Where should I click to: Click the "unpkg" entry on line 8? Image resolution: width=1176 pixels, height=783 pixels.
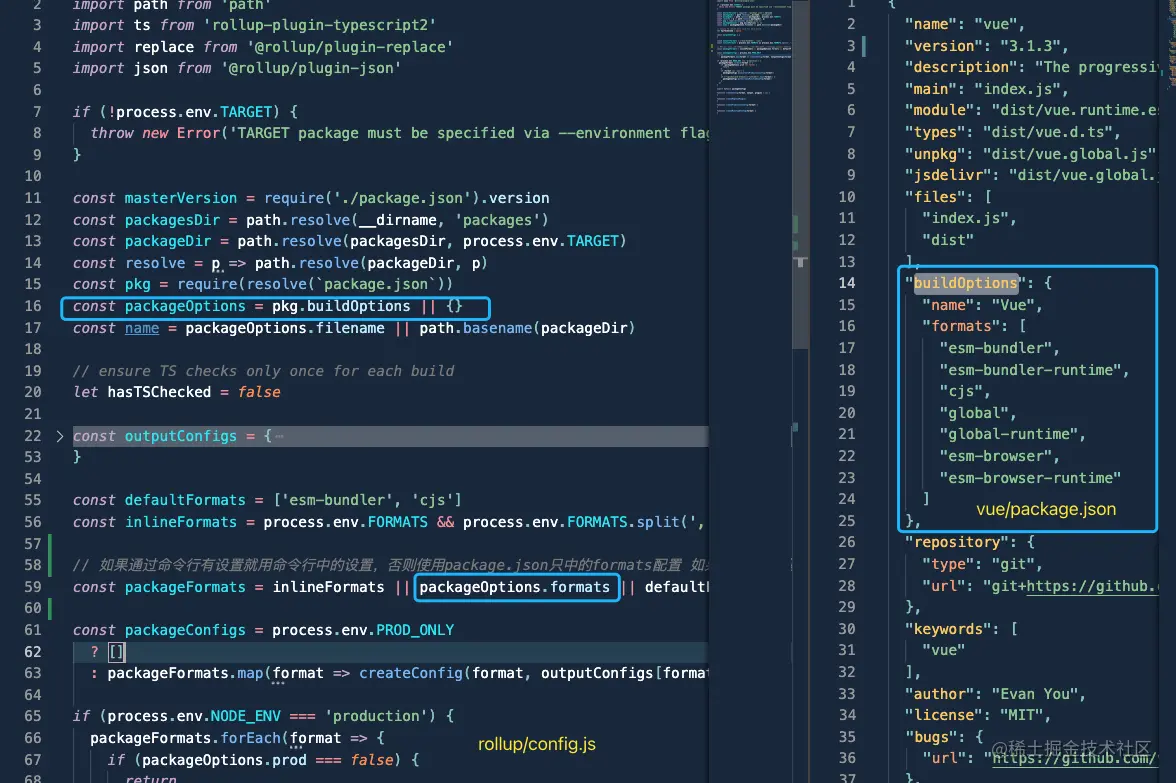click(x=1030, y=154)
